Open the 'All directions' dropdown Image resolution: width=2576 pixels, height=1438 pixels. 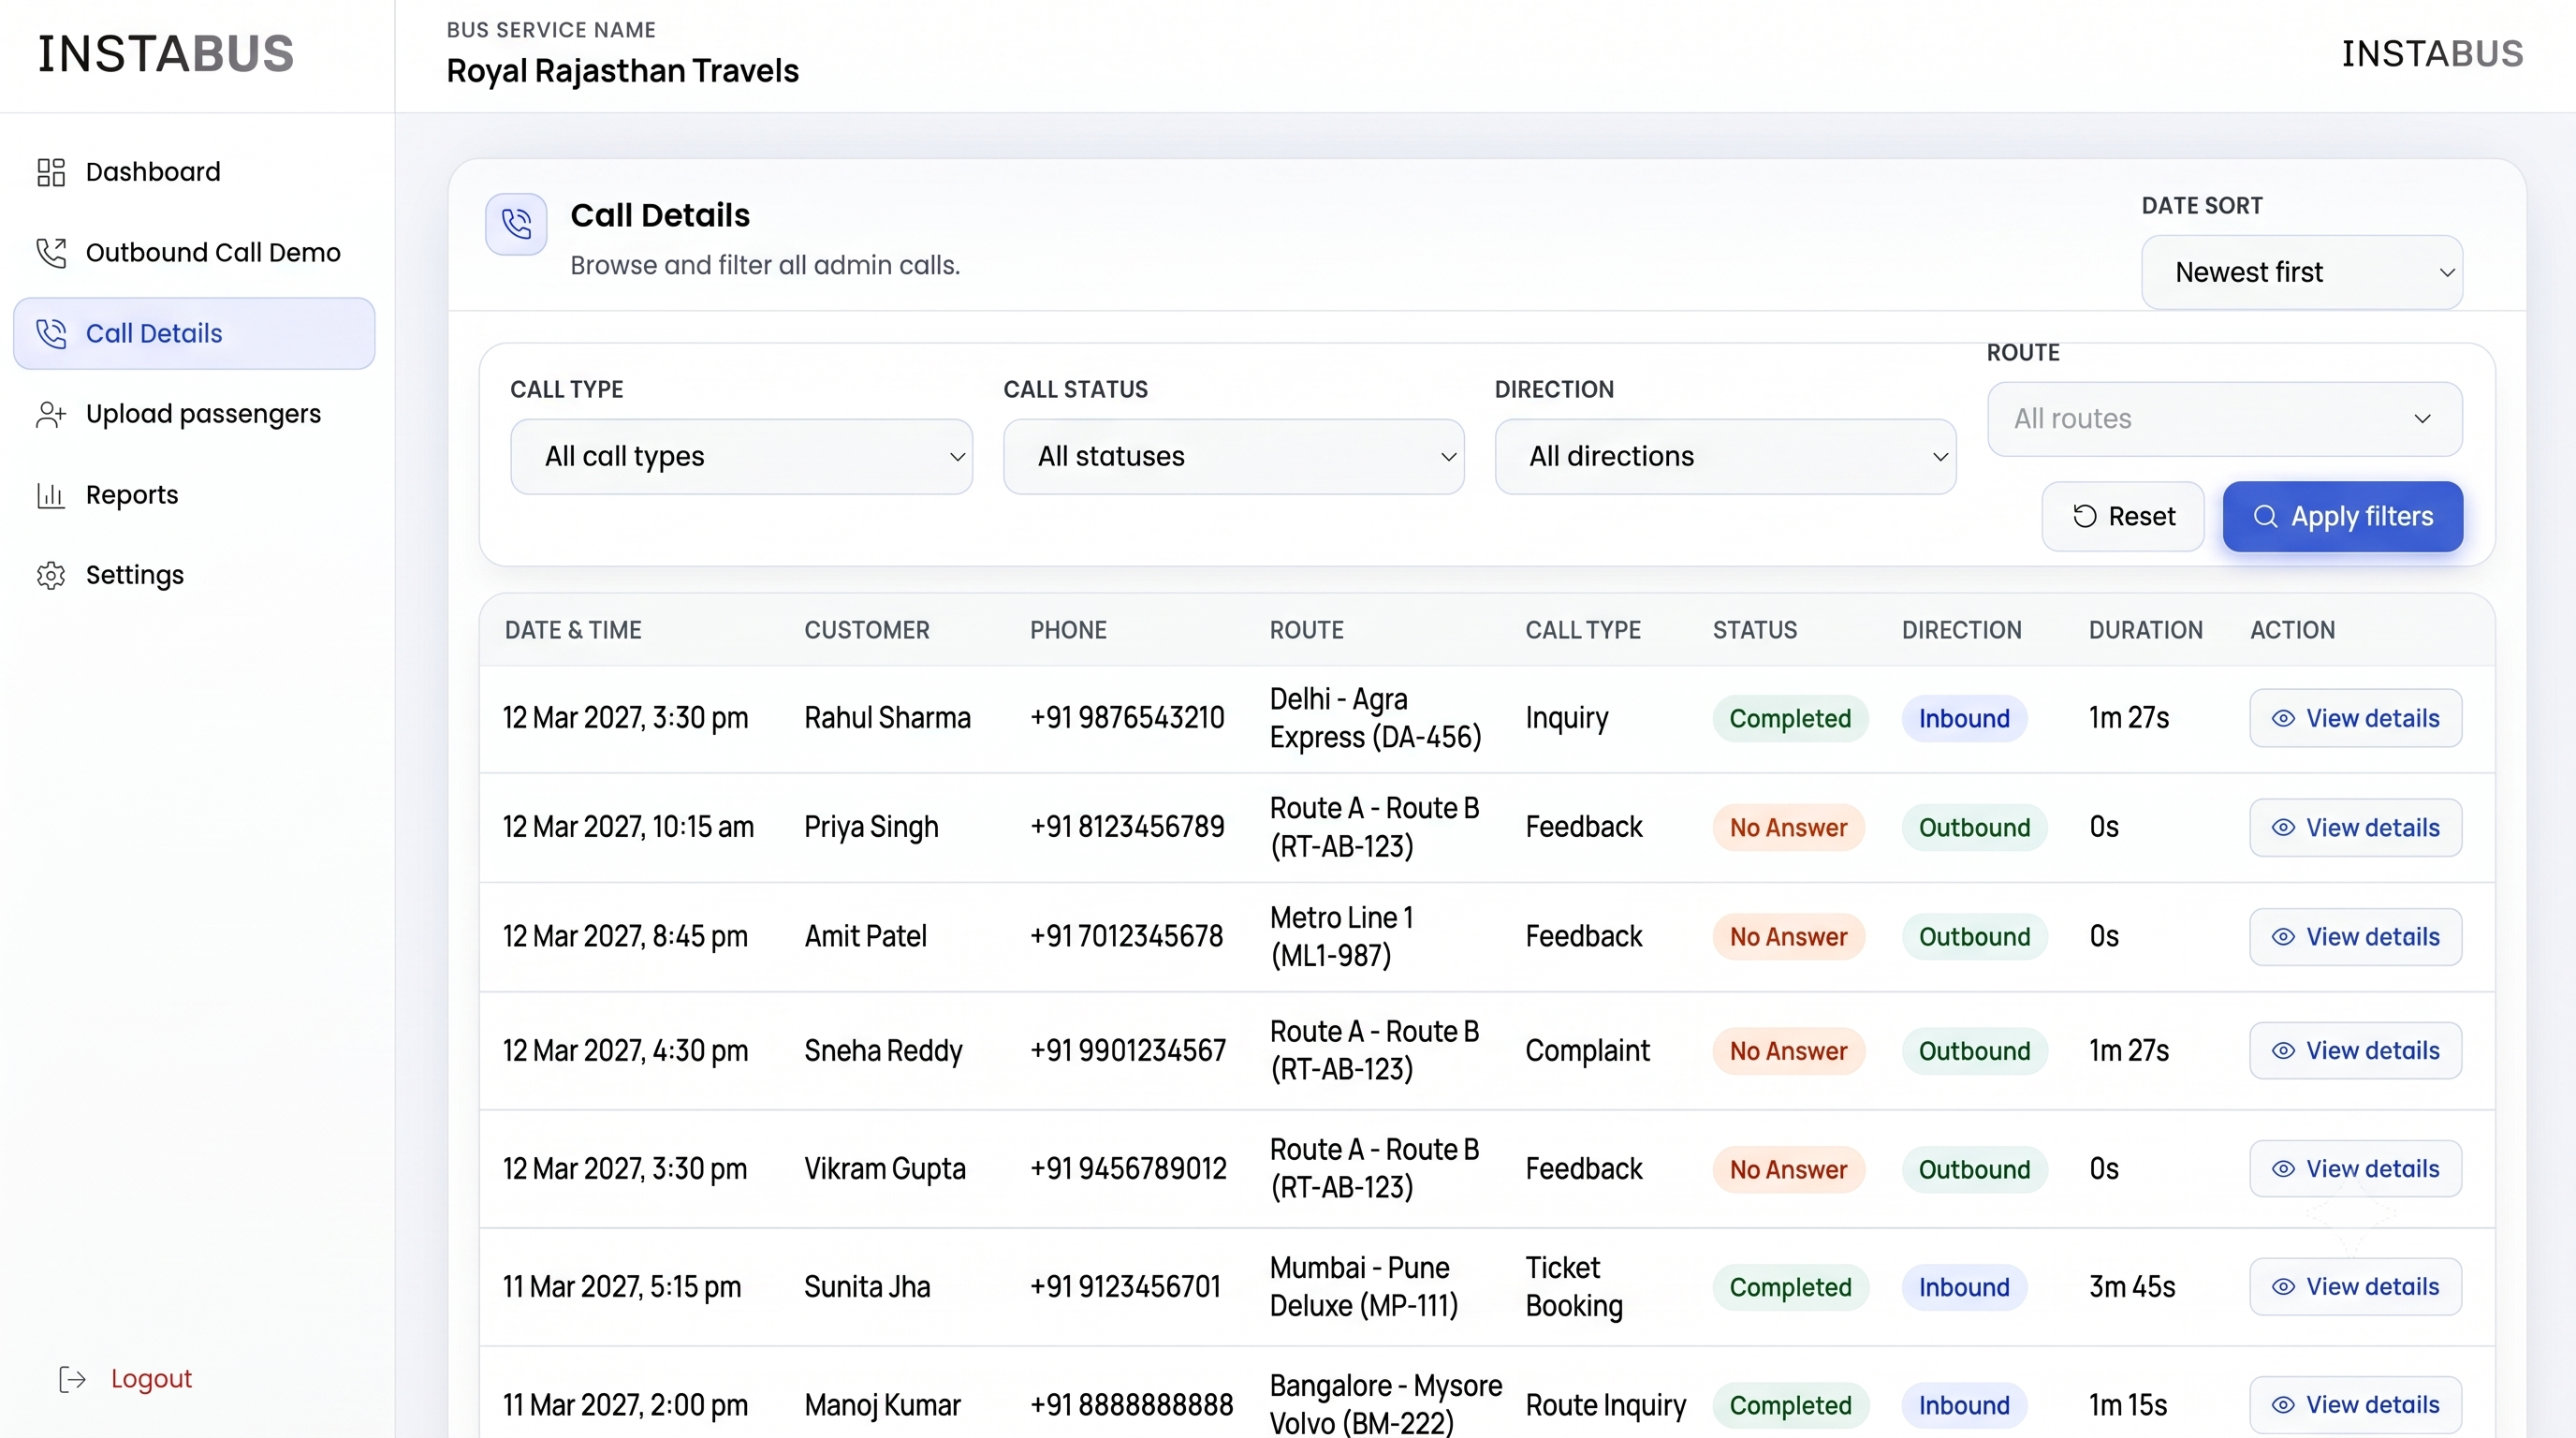tap(1725, 456)
